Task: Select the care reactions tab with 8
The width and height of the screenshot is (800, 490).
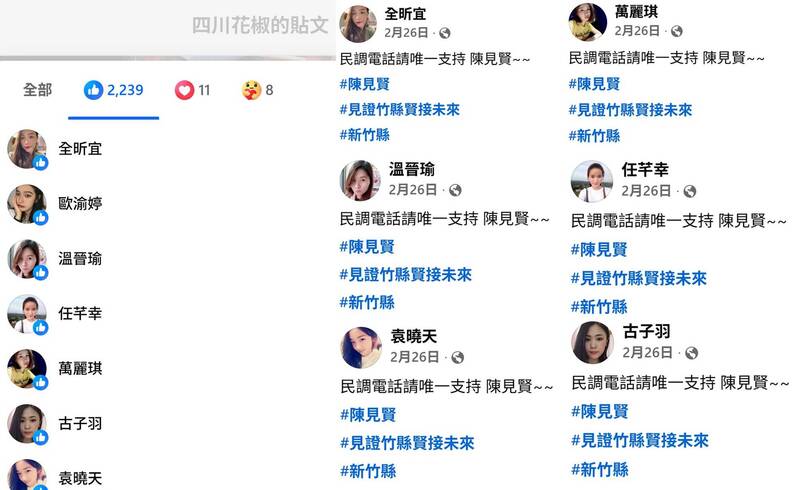Action: tap(258, 90)
